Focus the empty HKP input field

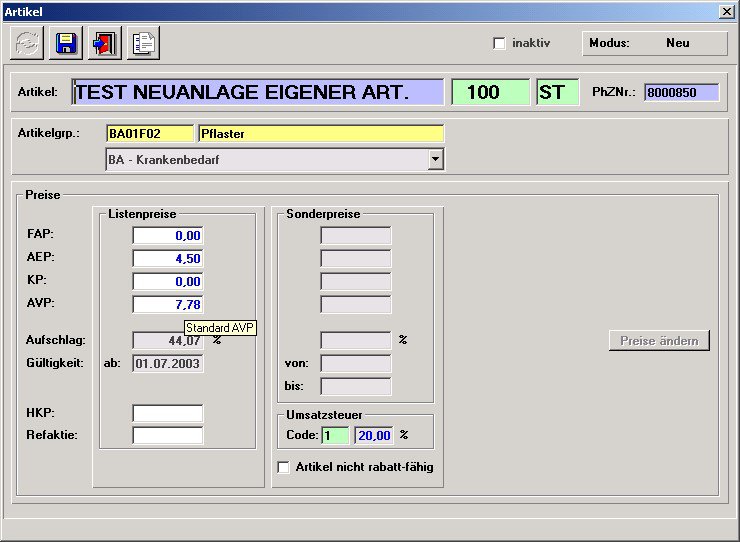tap(168, 413)
